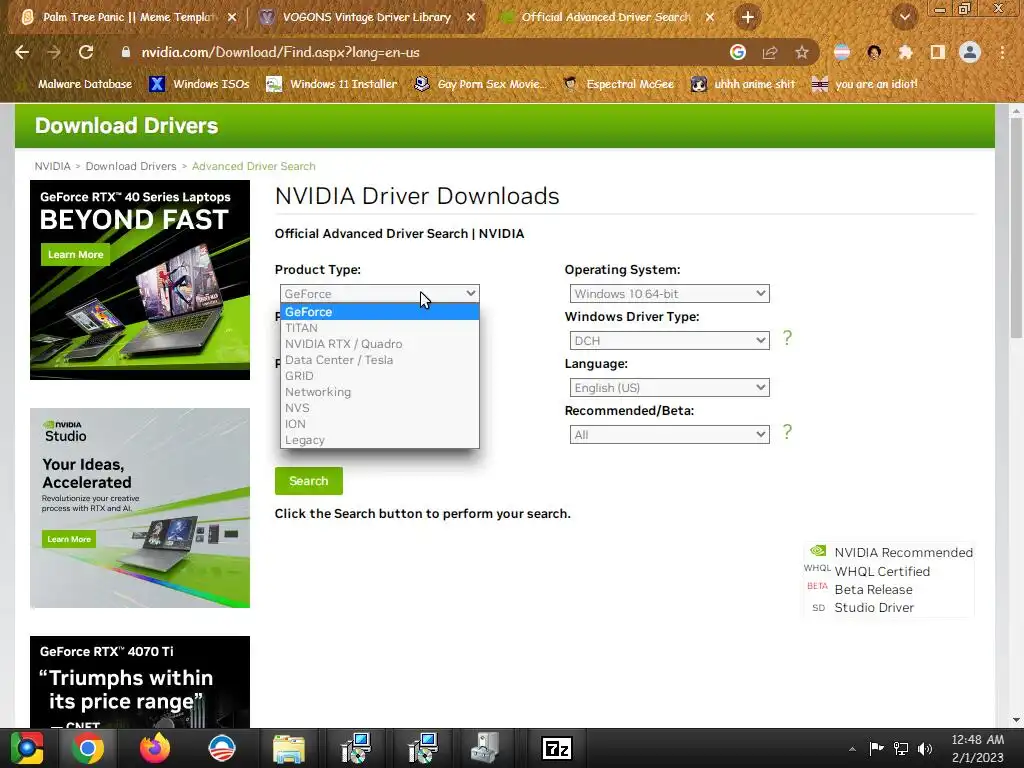Screen dimensions: 1024x768
Task: Launch Firefox from the taskbar
Action: 155,748
